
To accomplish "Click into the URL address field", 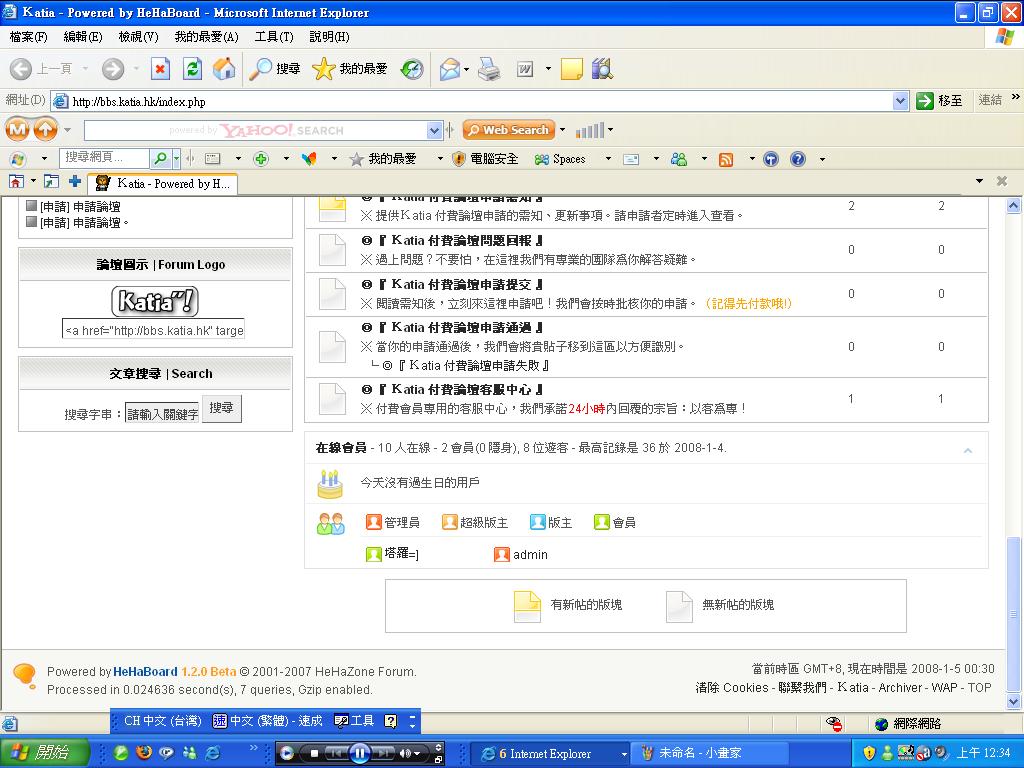I will 480,101.
